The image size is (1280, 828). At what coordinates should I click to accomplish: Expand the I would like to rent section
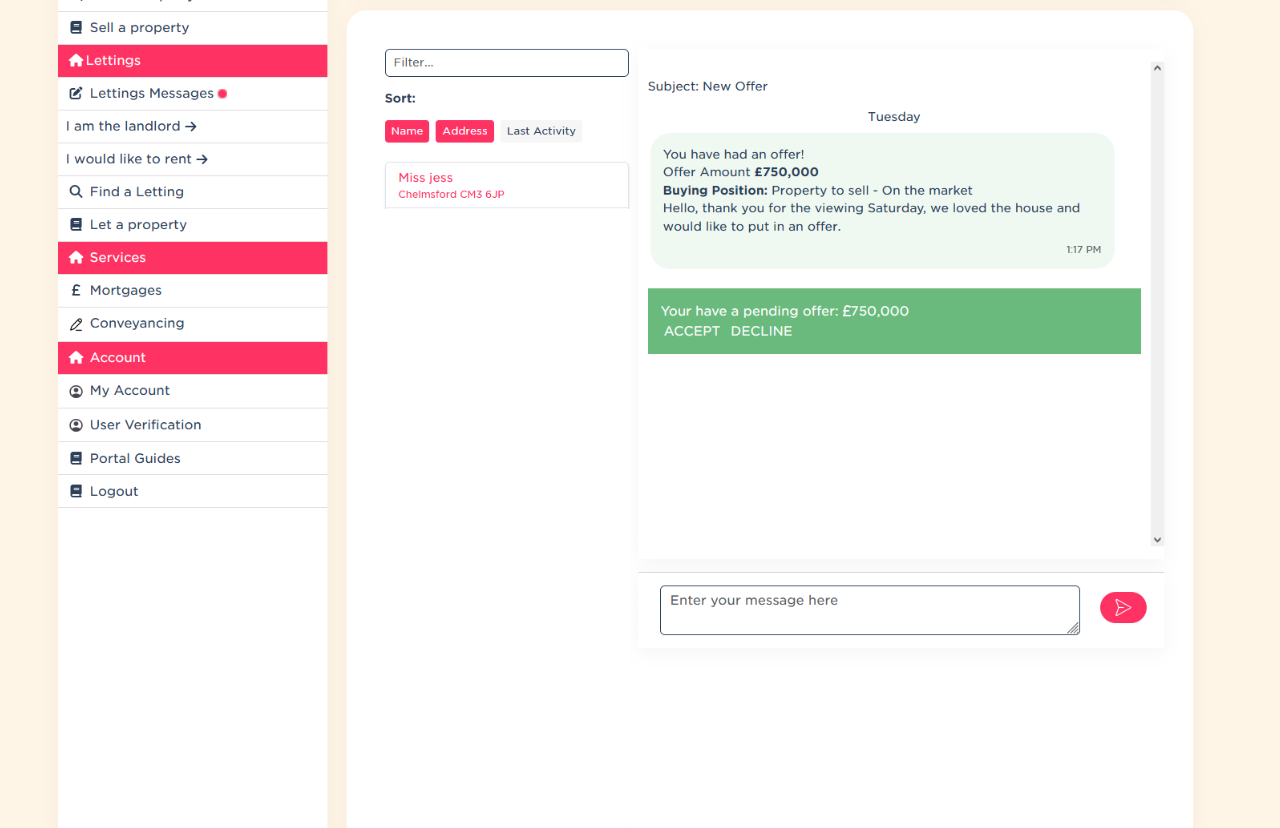(x=137, y=159)
